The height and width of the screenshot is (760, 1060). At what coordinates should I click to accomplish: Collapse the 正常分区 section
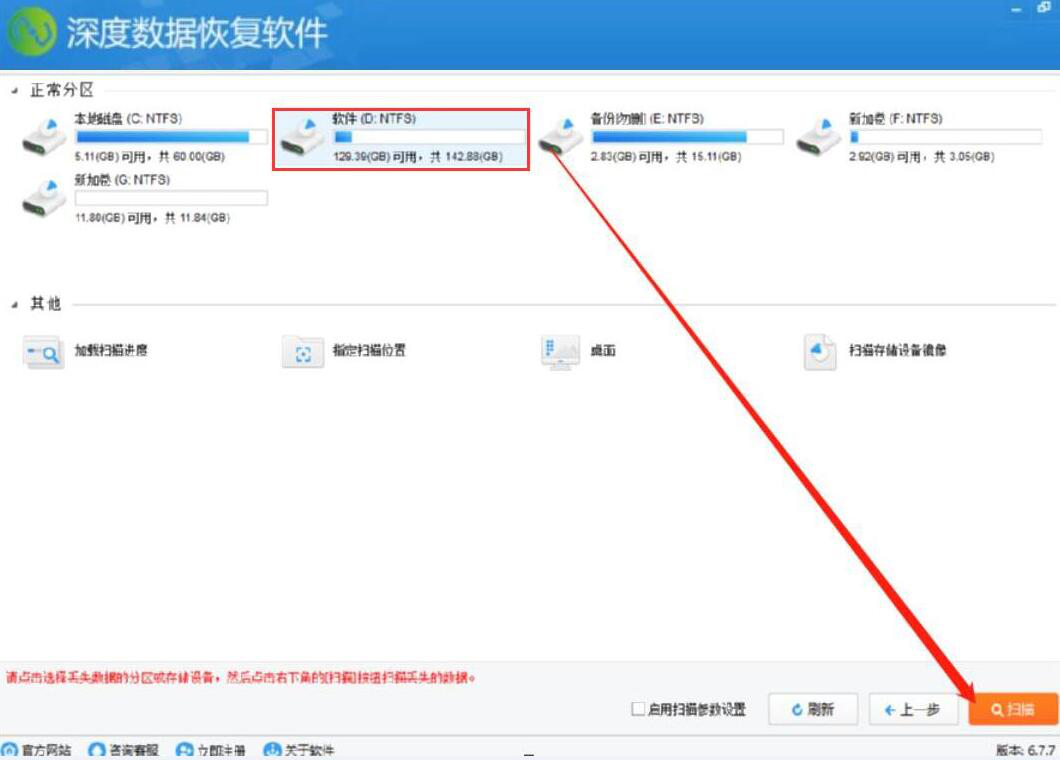pyautogui.click(x=14, y=91)
